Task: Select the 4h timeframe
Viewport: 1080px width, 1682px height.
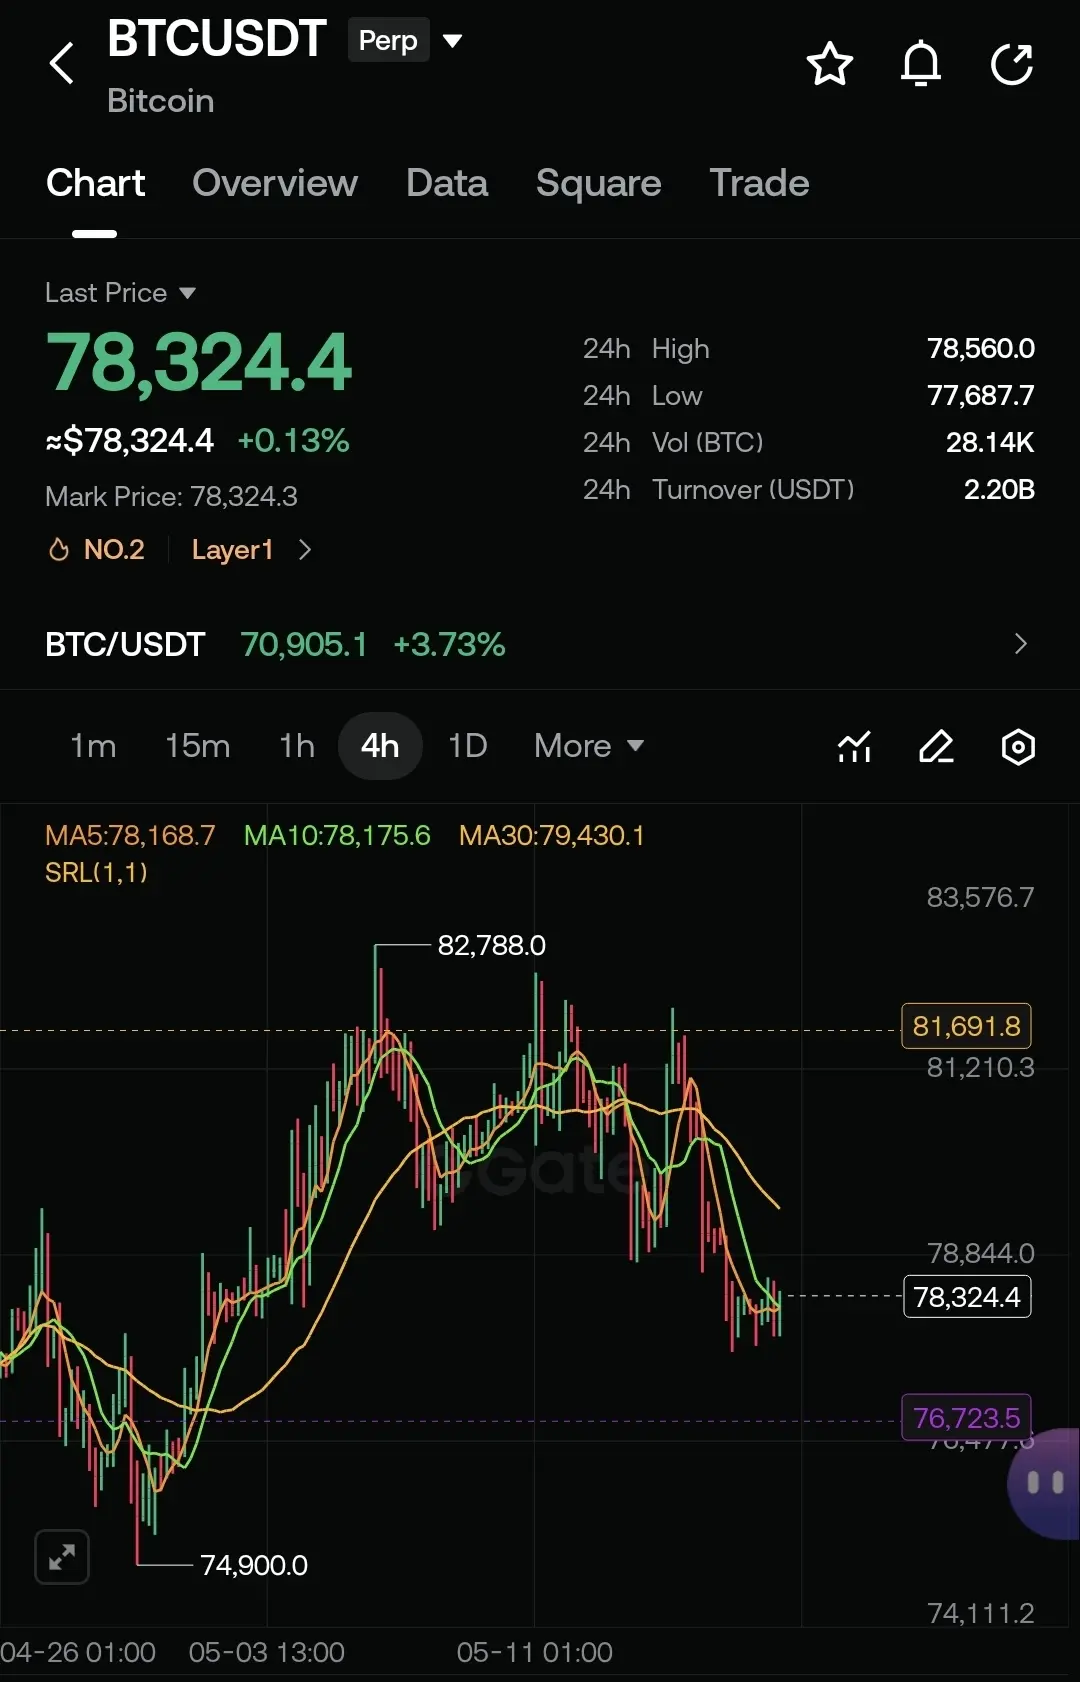Action: click(x=380, y=746)
